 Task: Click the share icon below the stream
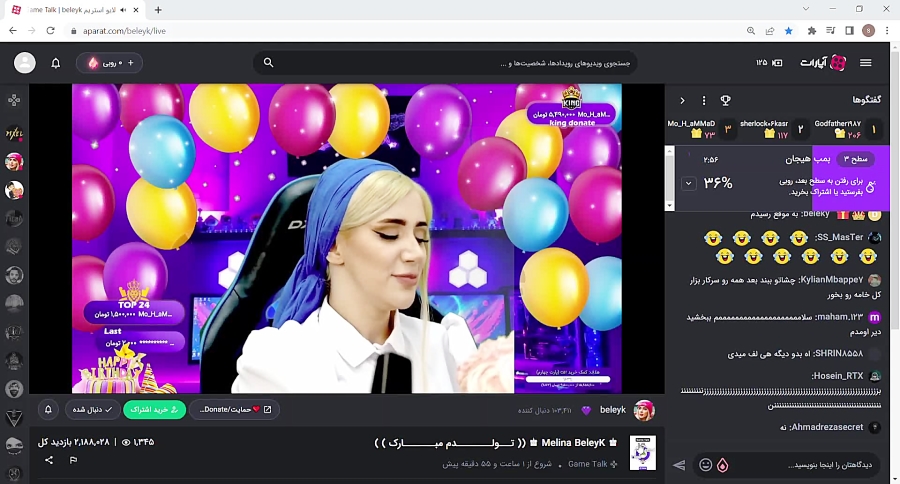pyautogui.click(x=49, y=460)
